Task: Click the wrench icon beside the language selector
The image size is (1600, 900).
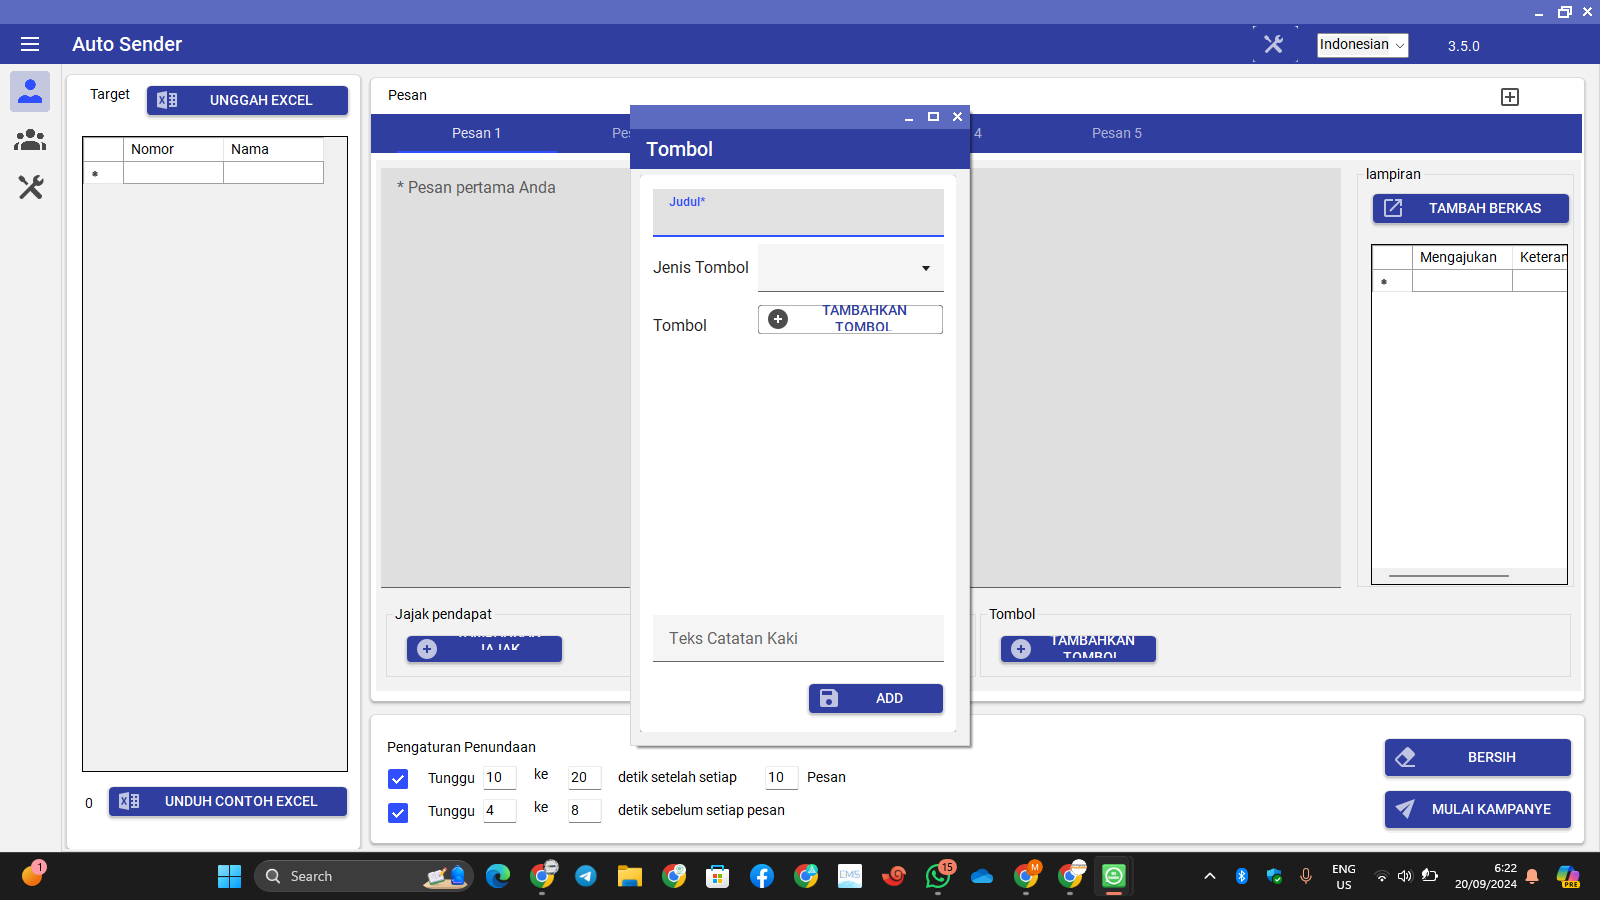Action: [1274, 44]
